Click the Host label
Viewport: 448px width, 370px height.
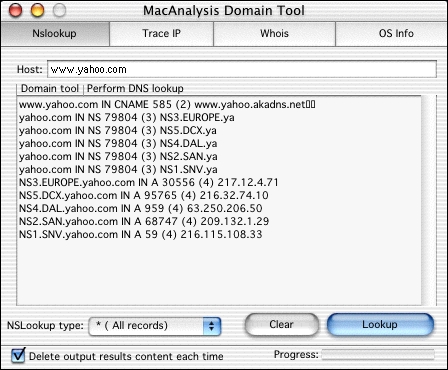(30, 69)
